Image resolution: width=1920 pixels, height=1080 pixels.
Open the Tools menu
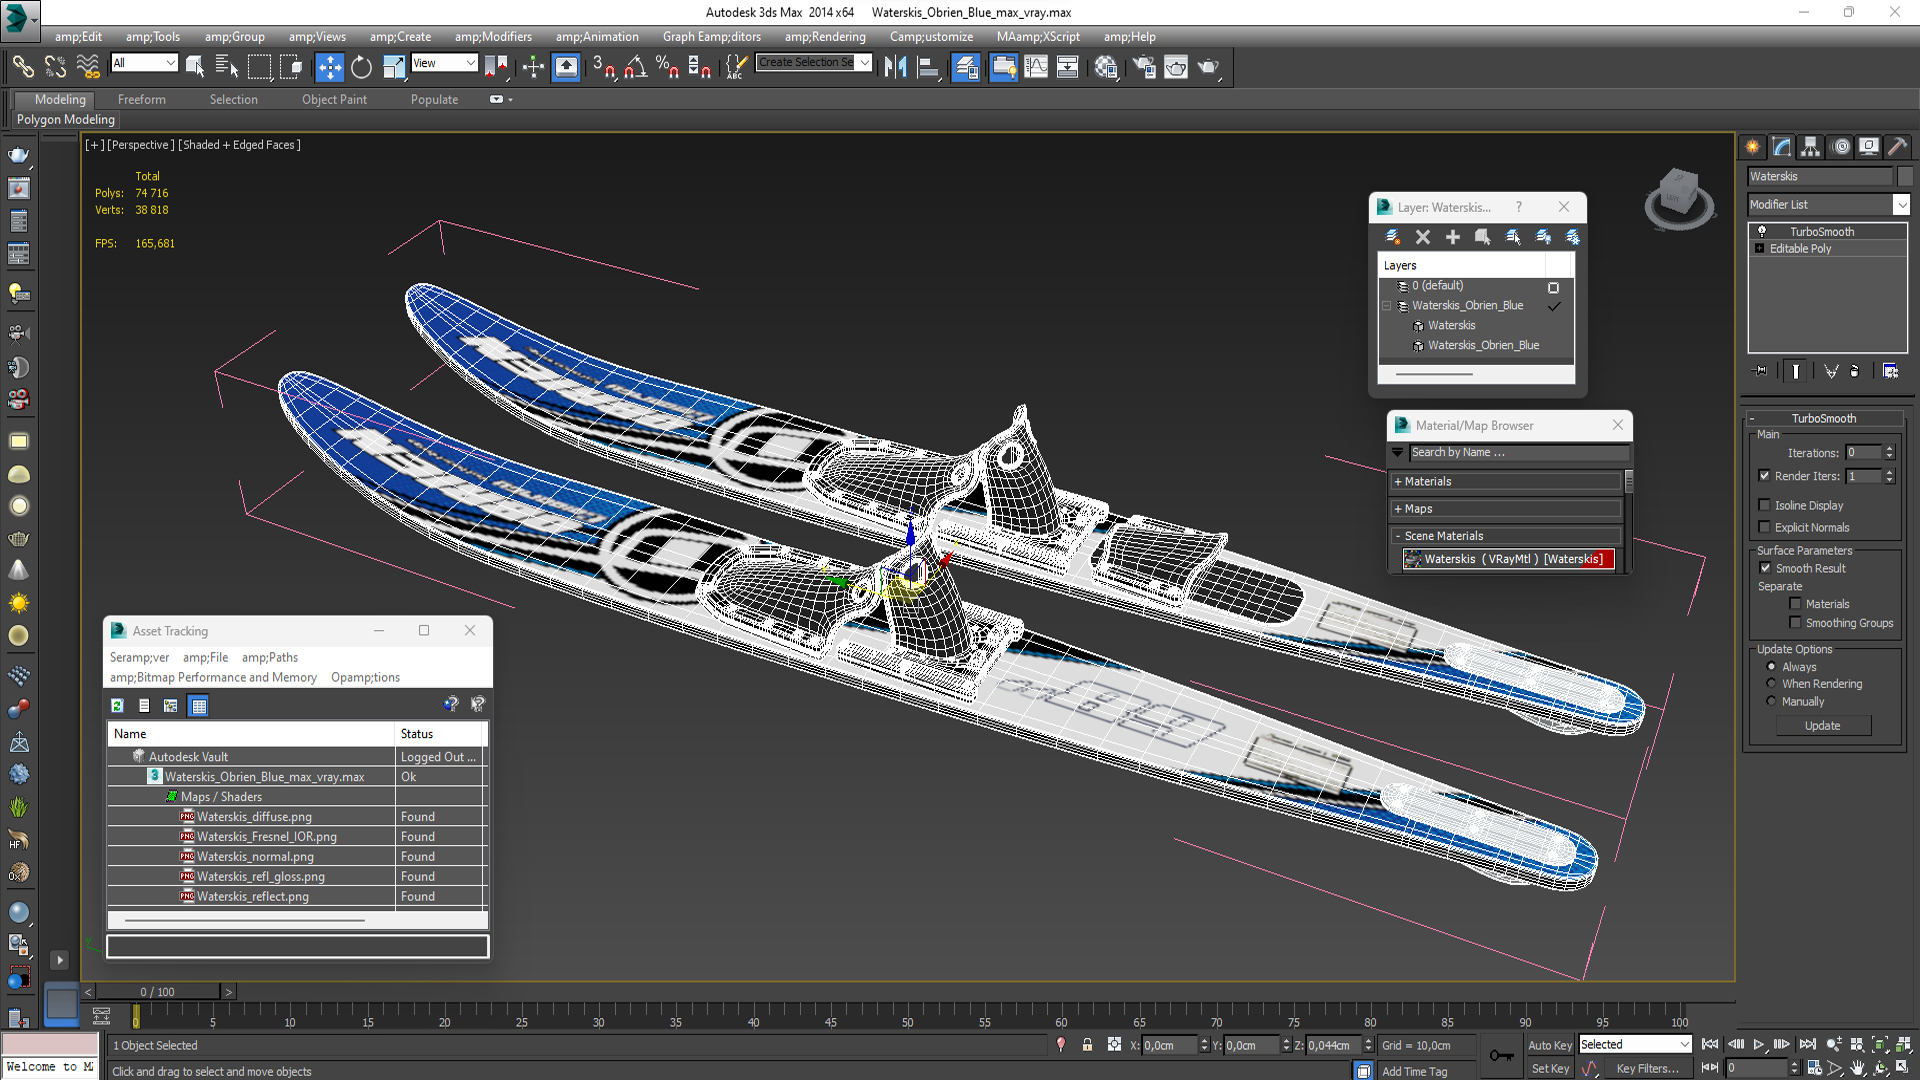coord(152,37)
